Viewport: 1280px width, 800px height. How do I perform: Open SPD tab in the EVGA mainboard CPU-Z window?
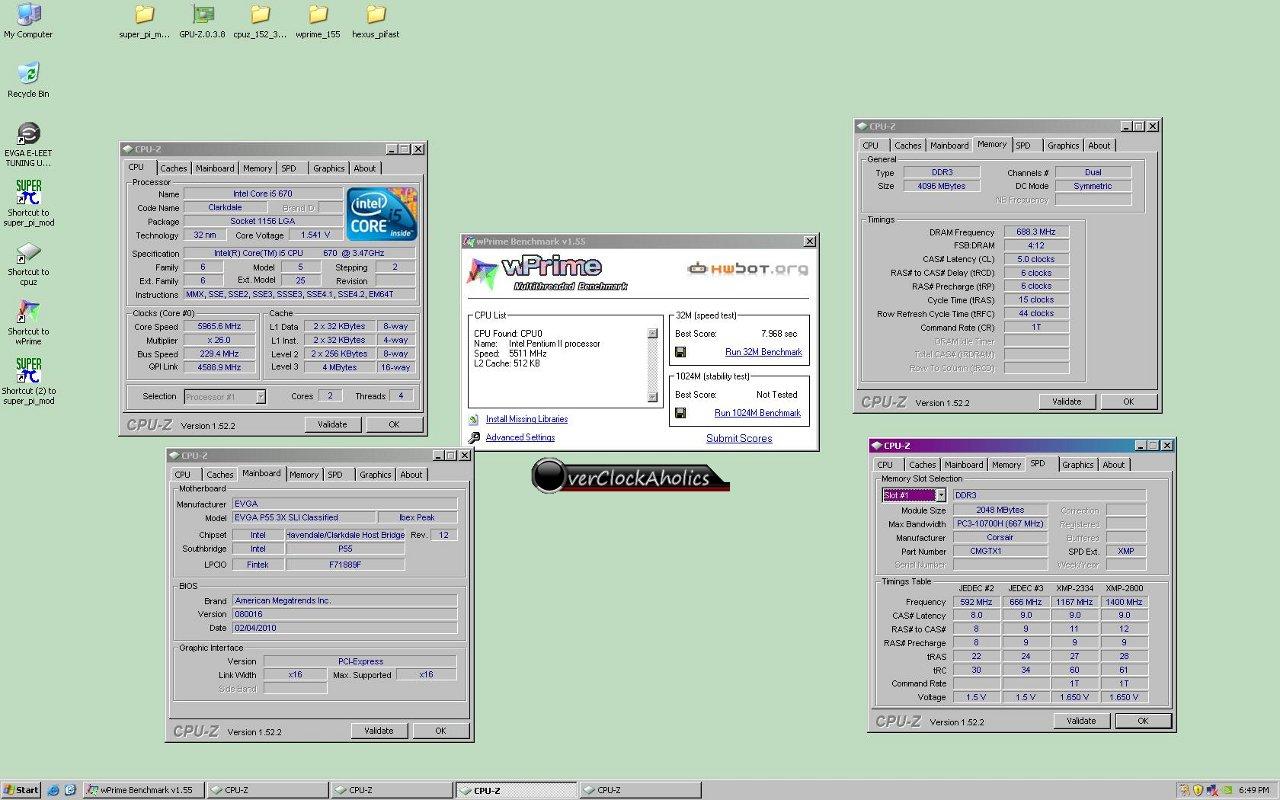tap(335, 475)
